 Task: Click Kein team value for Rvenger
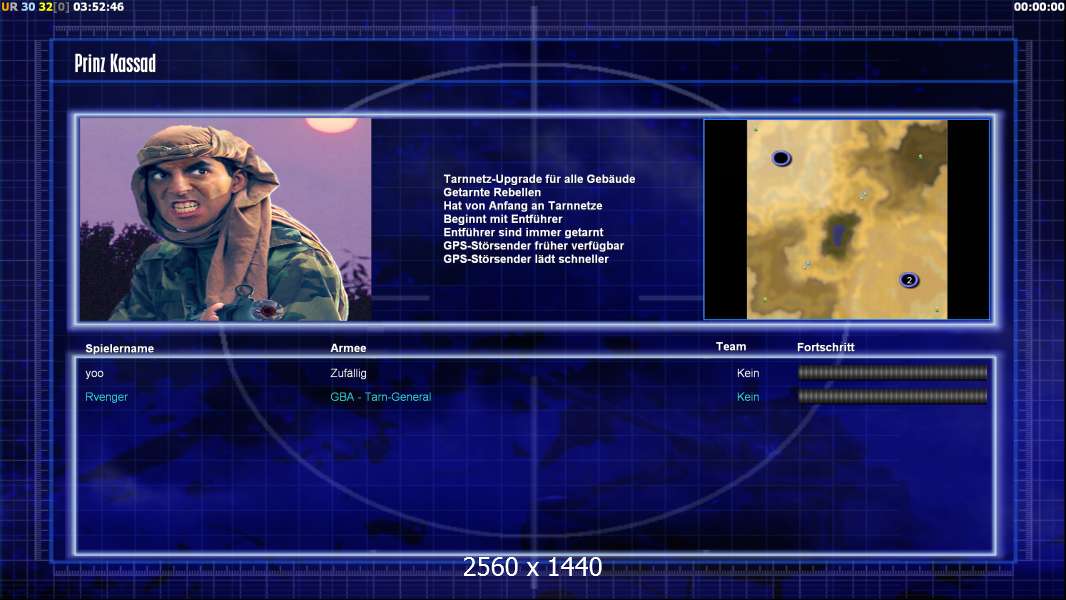[x=748, y=397]
